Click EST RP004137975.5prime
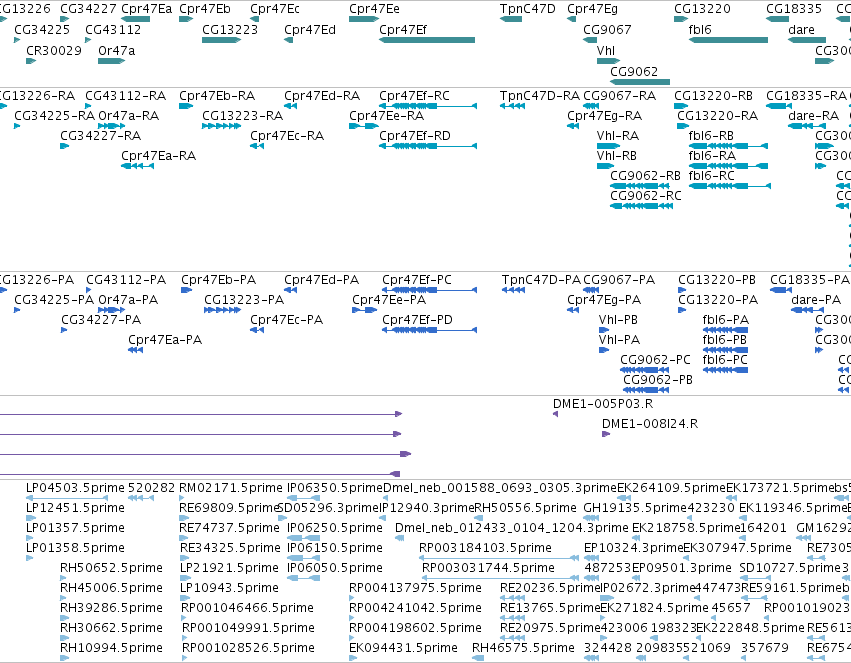The width and height of the screenshot is (851, 663). click(x=353, y=598)
